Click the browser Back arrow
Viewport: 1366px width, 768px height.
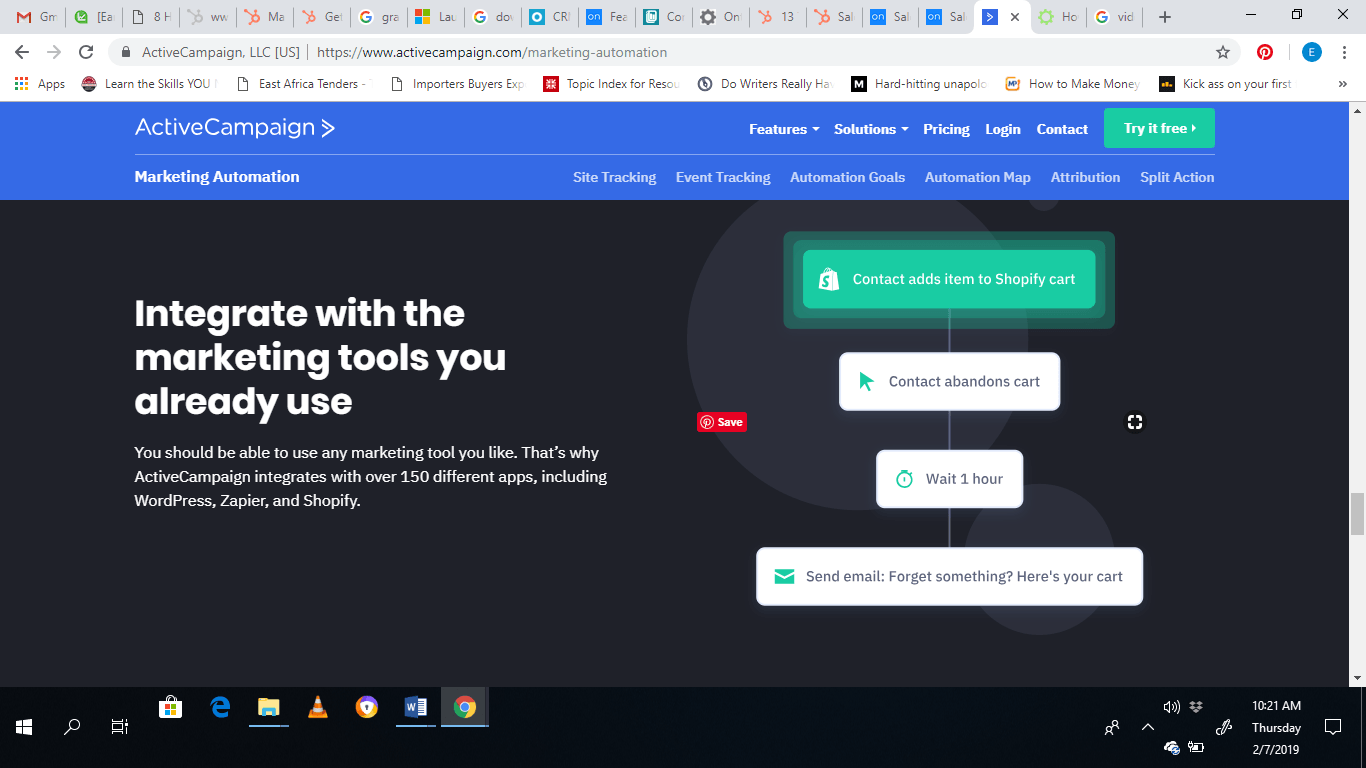[22, 52]
